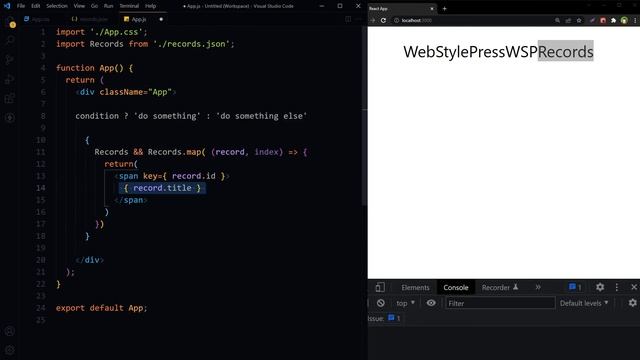Open new browser tab with plus button
Viewport: 640px width, 360px height.
[x=444, y=9]
